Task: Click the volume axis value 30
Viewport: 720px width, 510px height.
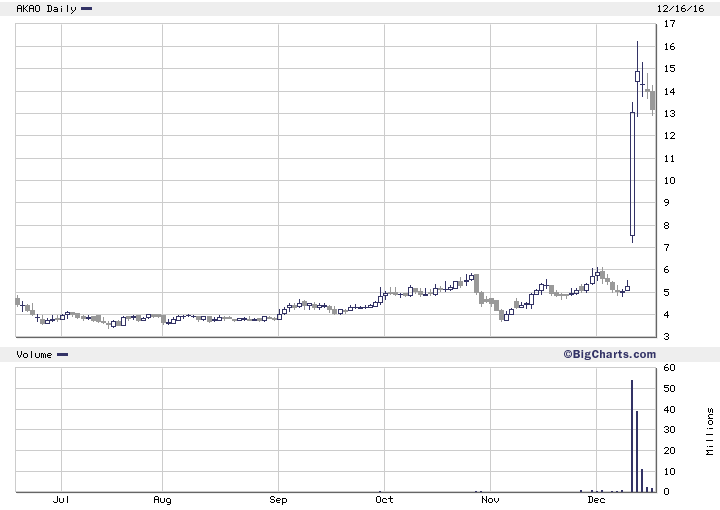Action: tap(669, 430)
